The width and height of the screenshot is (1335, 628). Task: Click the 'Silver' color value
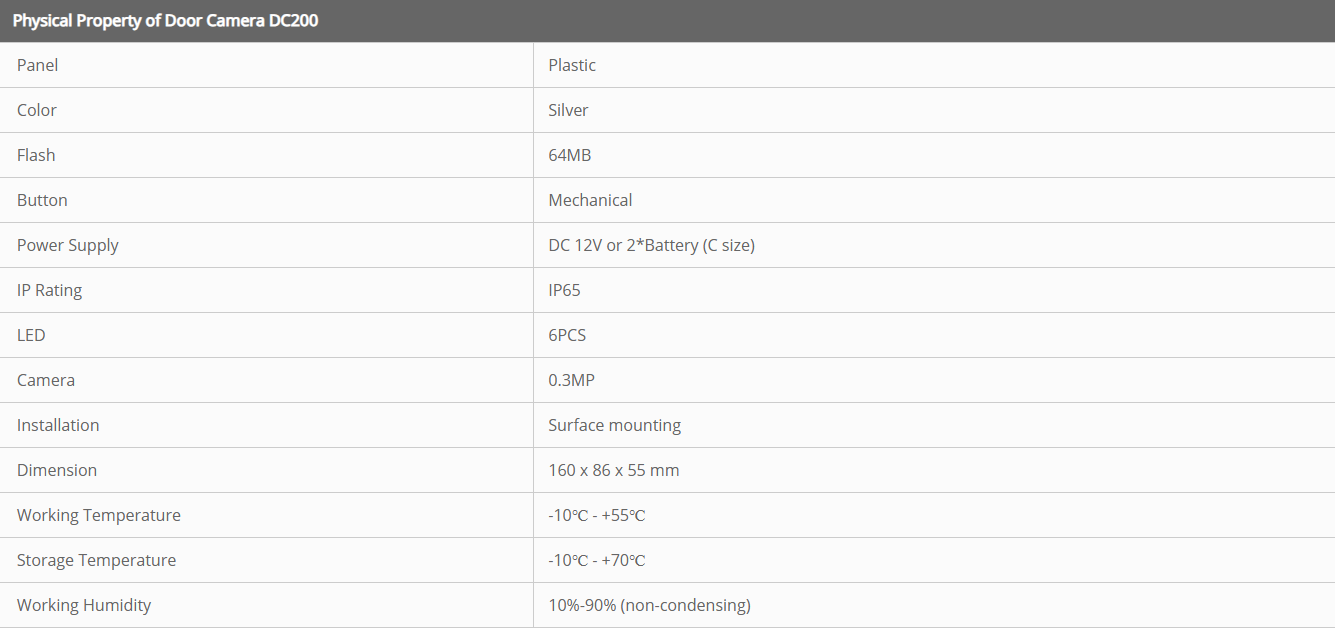[568, 110]
